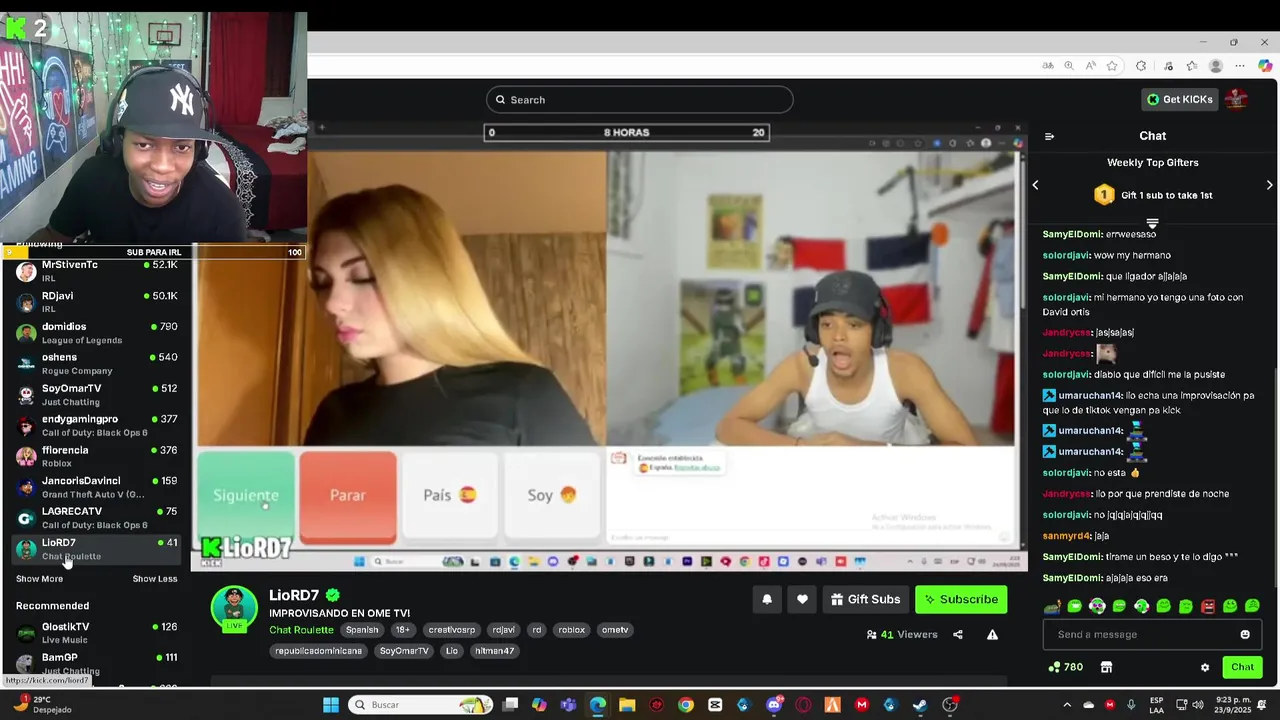Open RDjavi channel in following list
Image resolution: width=1280 pixels, height=720 pixels.
(x=96, y=302)
